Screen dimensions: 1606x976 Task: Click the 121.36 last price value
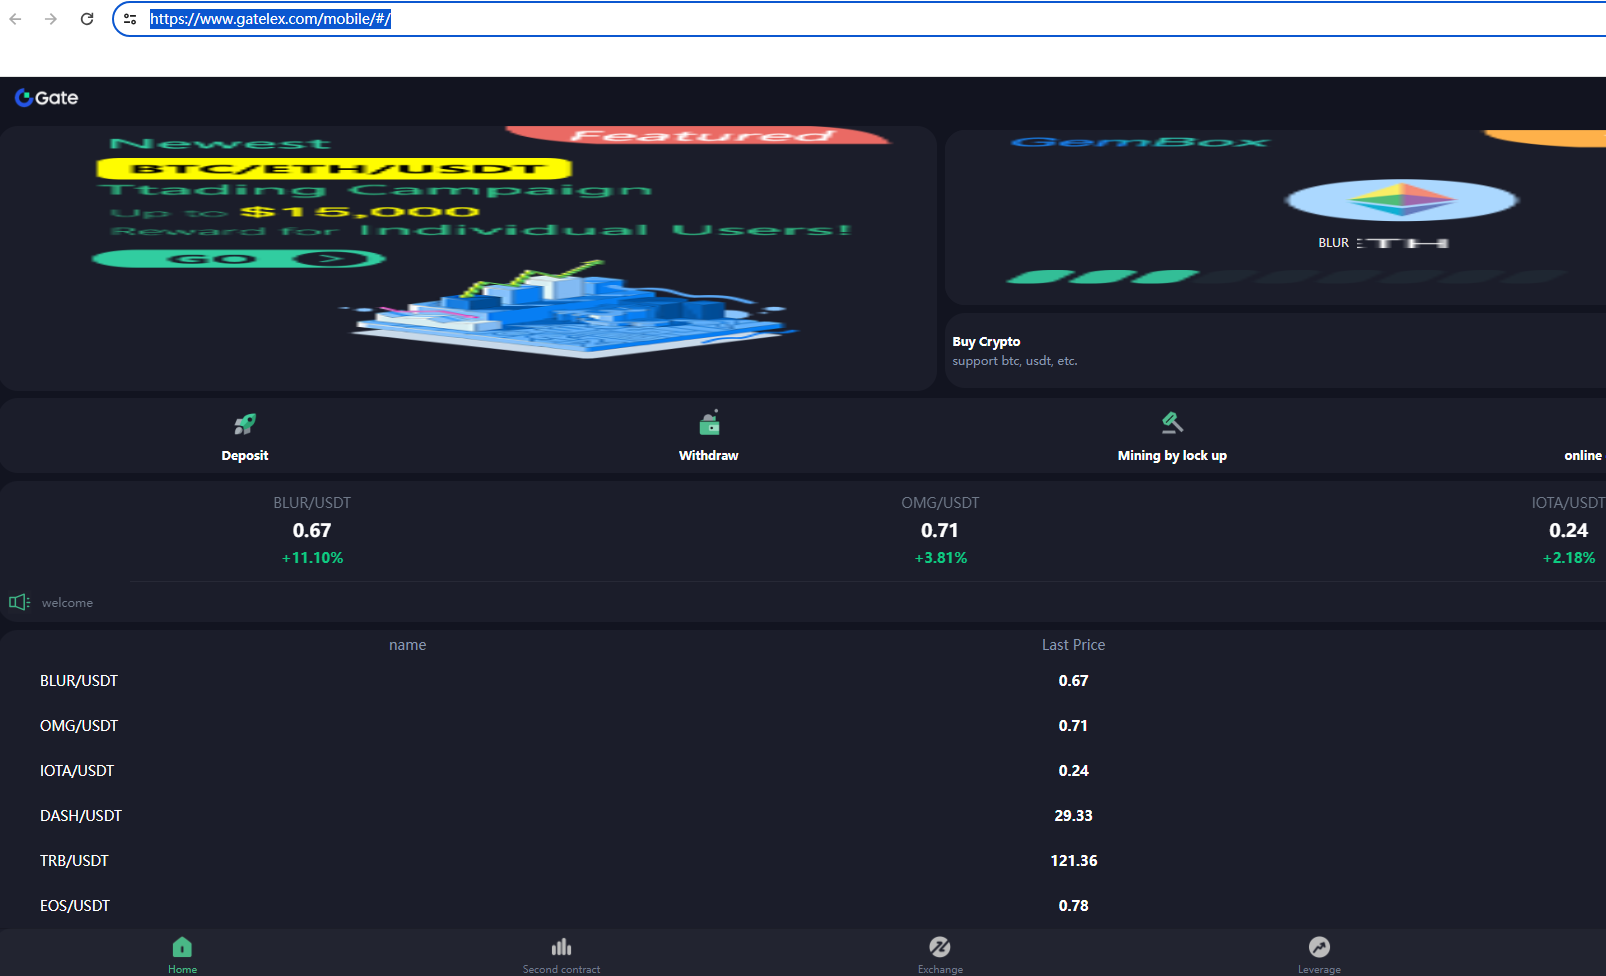[1073, 861]
